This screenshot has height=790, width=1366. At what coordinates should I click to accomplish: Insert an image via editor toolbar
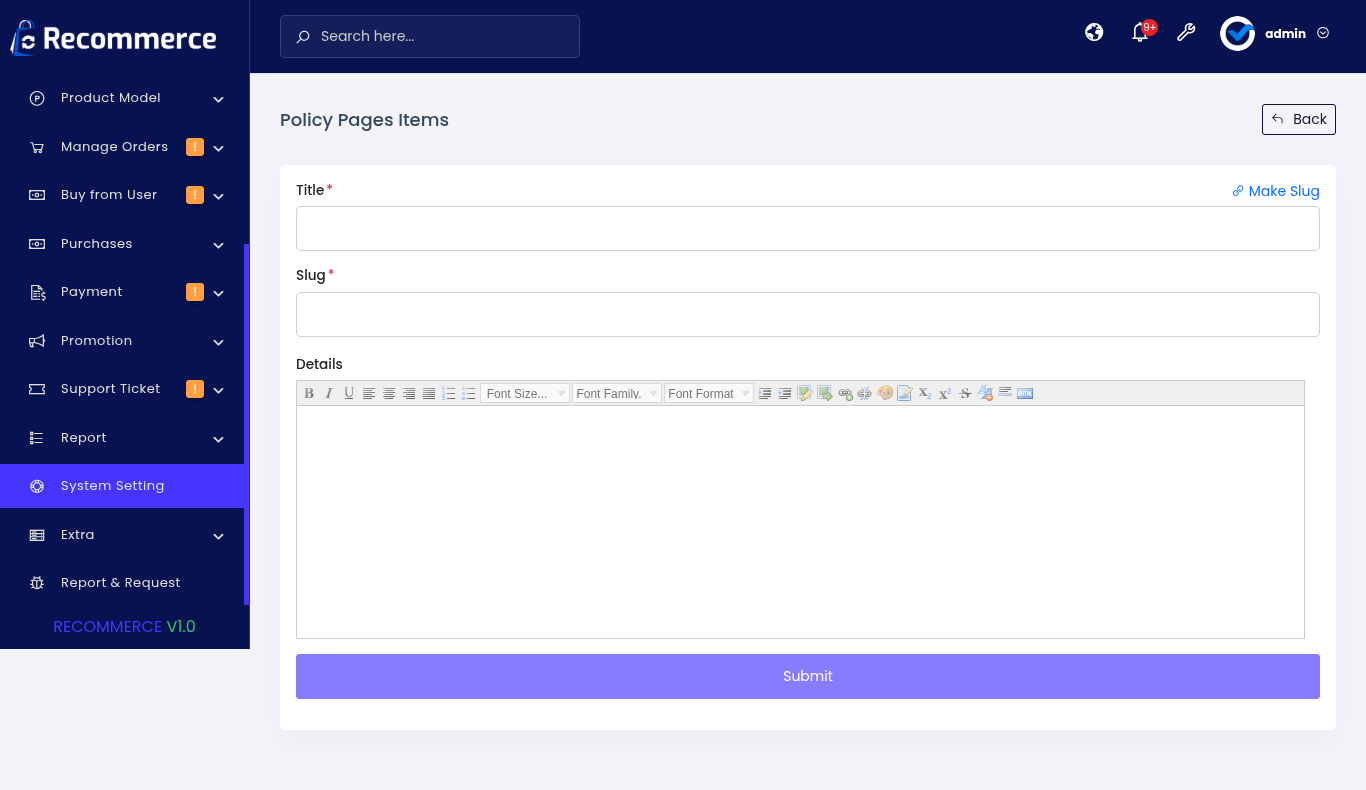(804, 393)
